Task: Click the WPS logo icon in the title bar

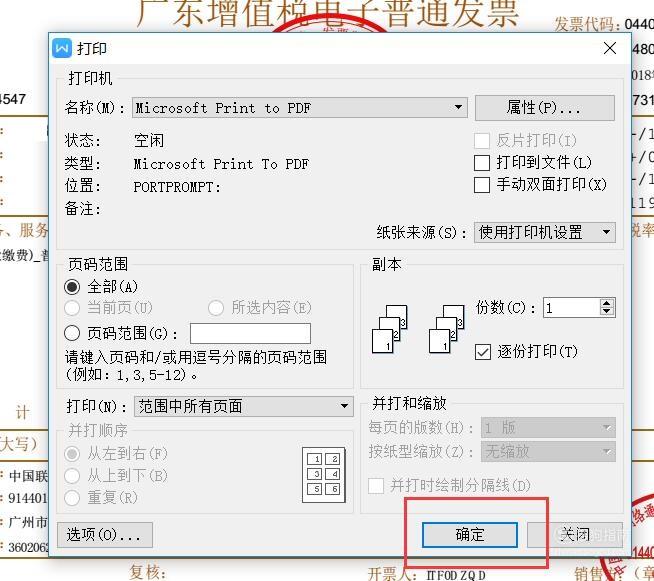Action: pos(62,48)
